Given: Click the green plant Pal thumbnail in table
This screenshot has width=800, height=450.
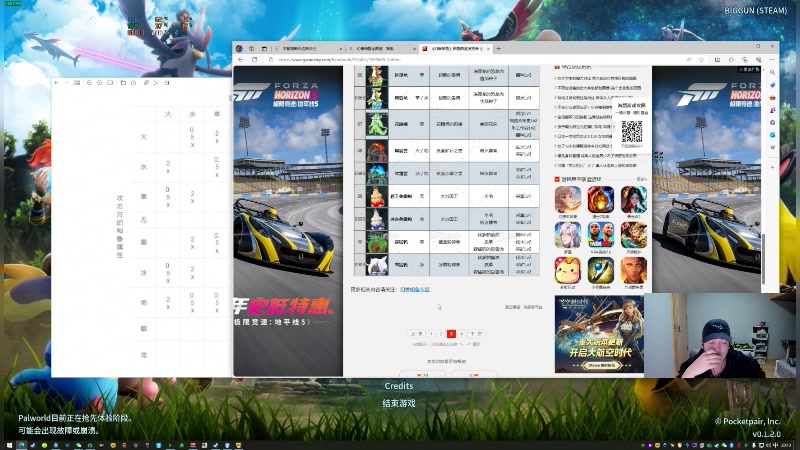Looking at the screenshot, I should (x=377, y=124).
